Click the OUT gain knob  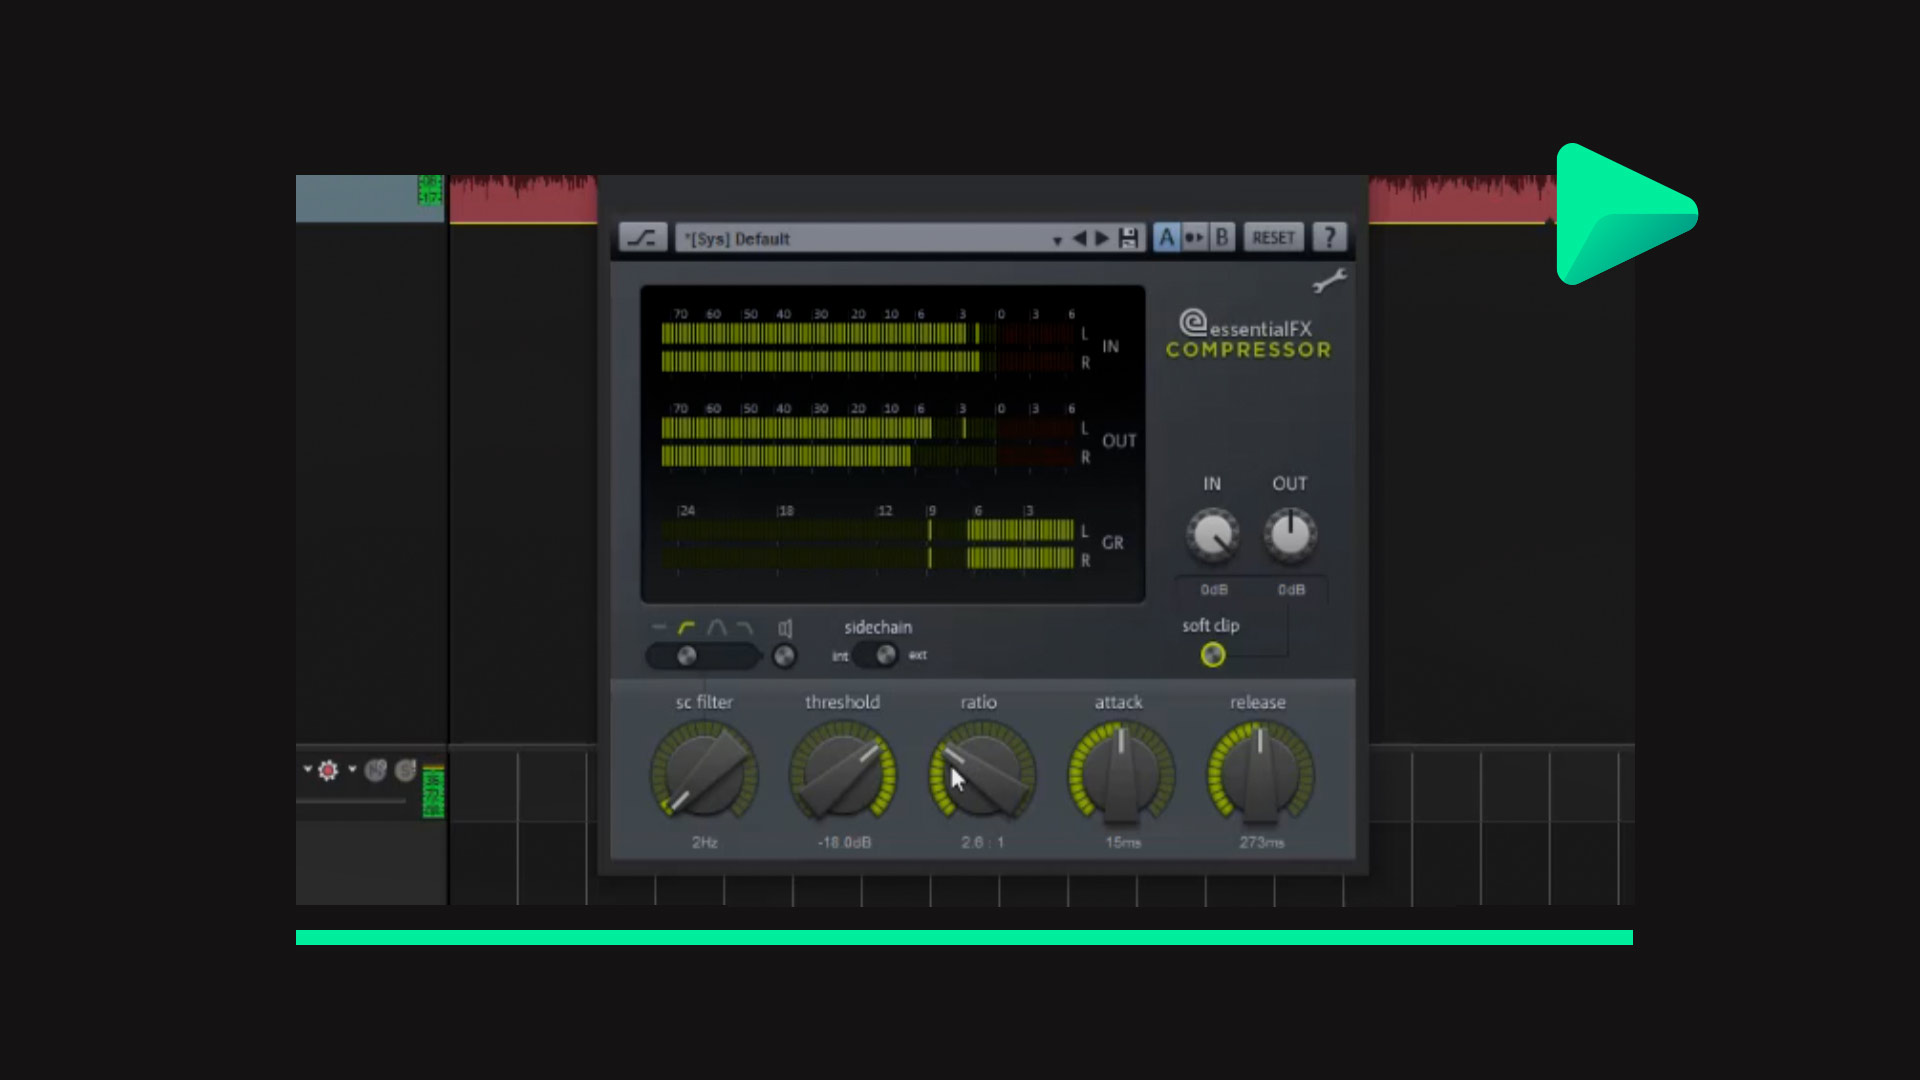pos(1290,535)
